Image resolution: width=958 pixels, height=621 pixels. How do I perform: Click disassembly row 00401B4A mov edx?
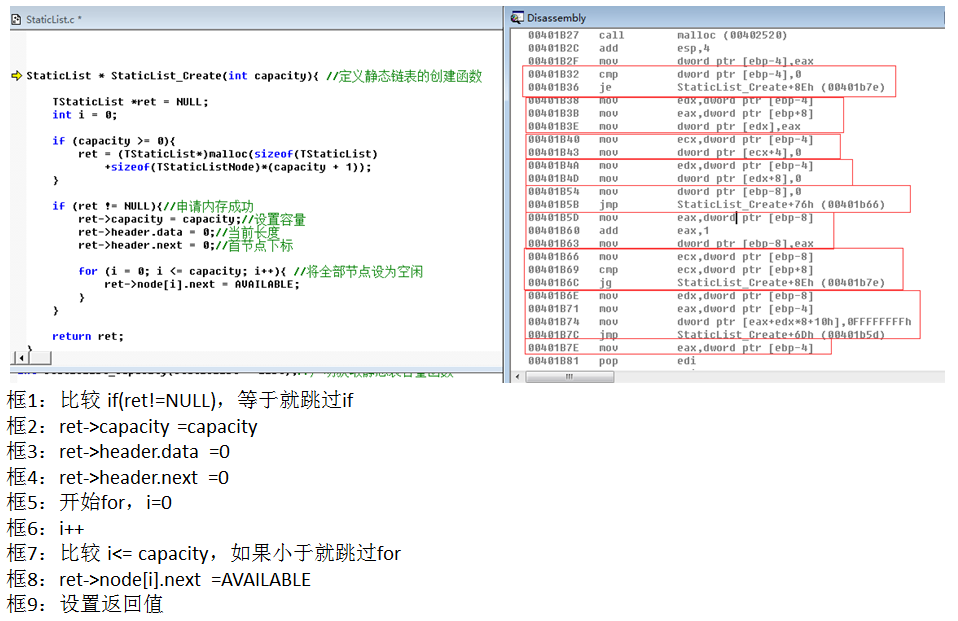(671, 166)
